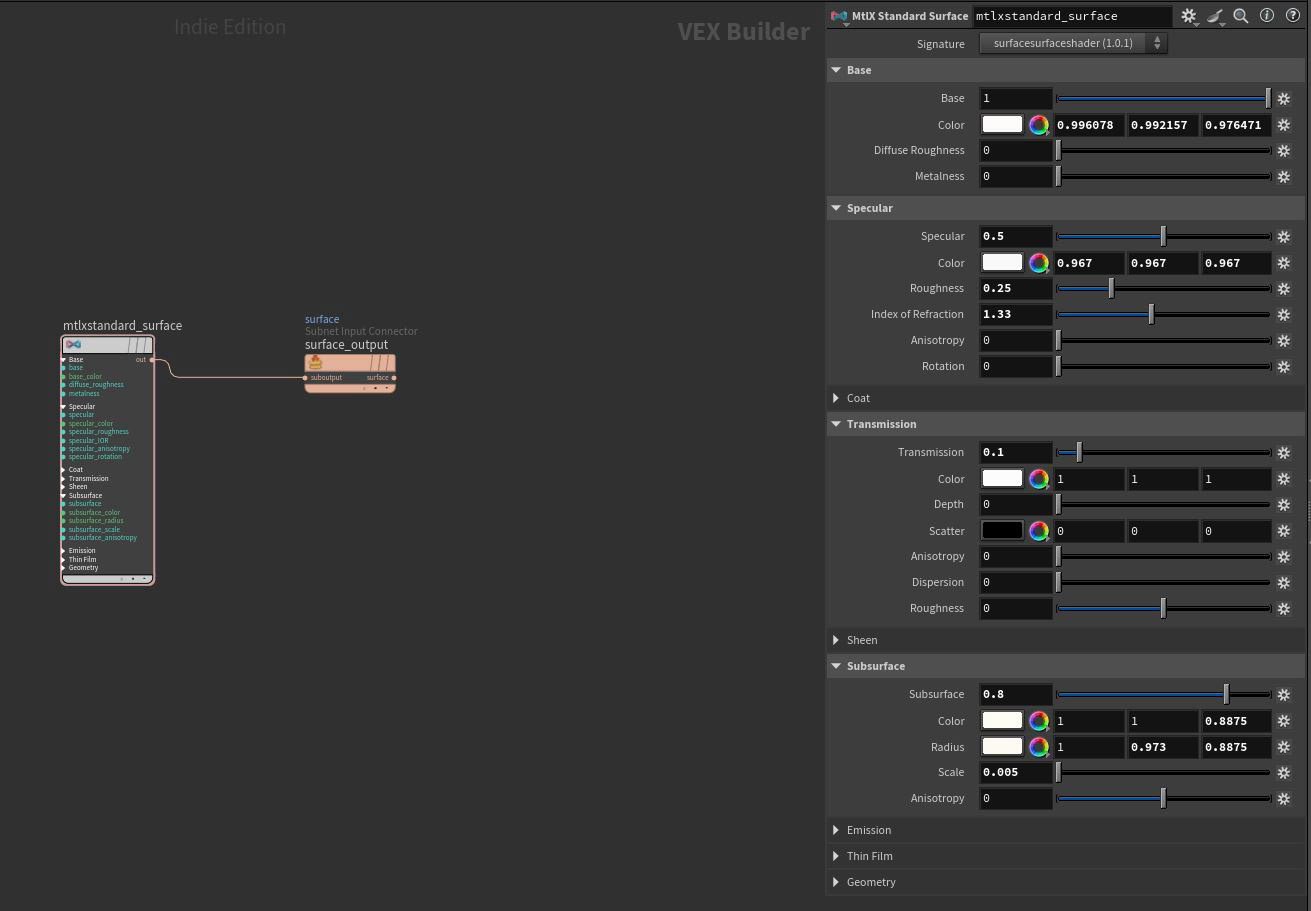Open gear menu for Metalness
Viewport: 1311px width, 911px height.
tap(1284, 177)
